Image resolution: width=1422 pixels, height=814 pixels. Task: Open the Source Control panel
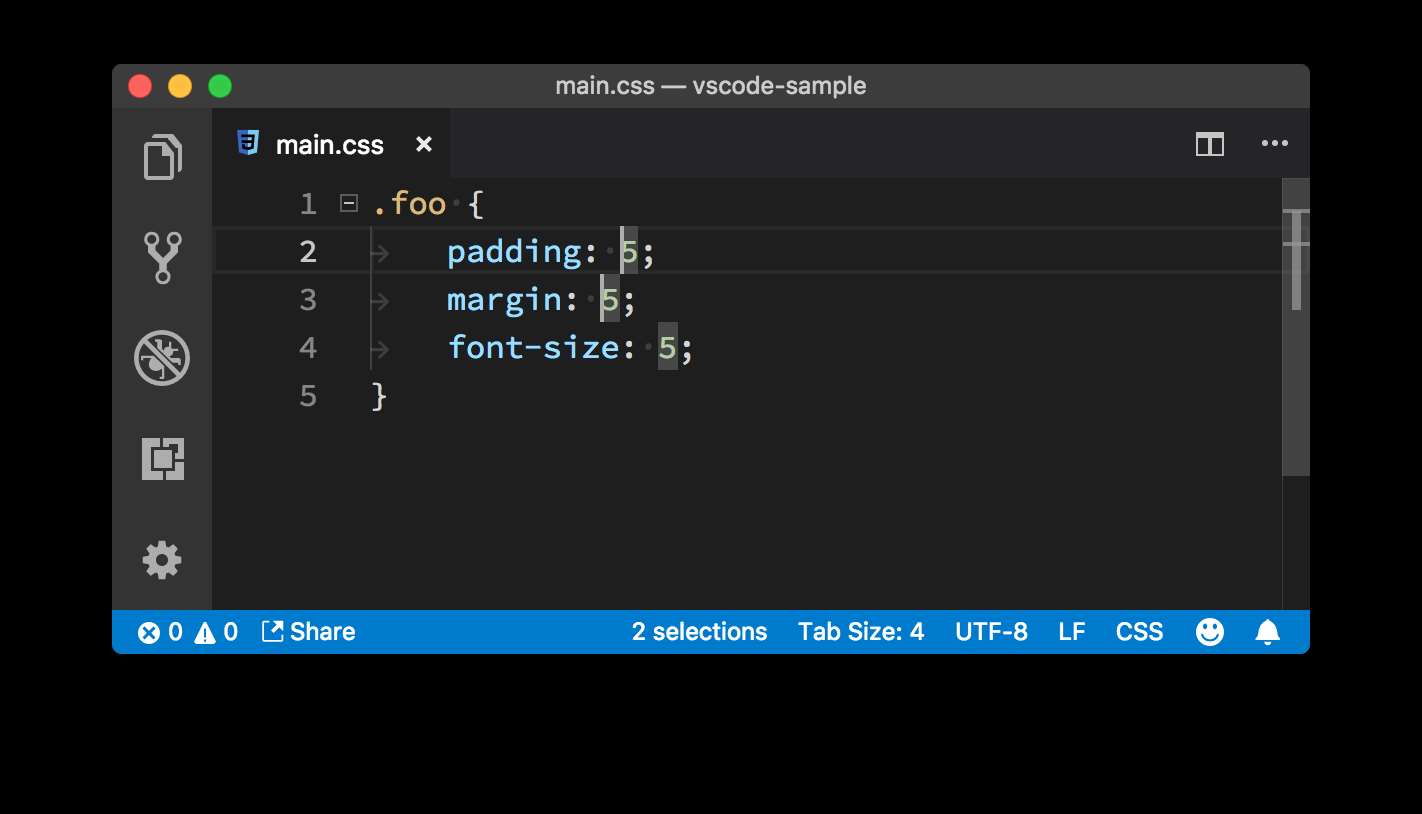pos(162,257)
